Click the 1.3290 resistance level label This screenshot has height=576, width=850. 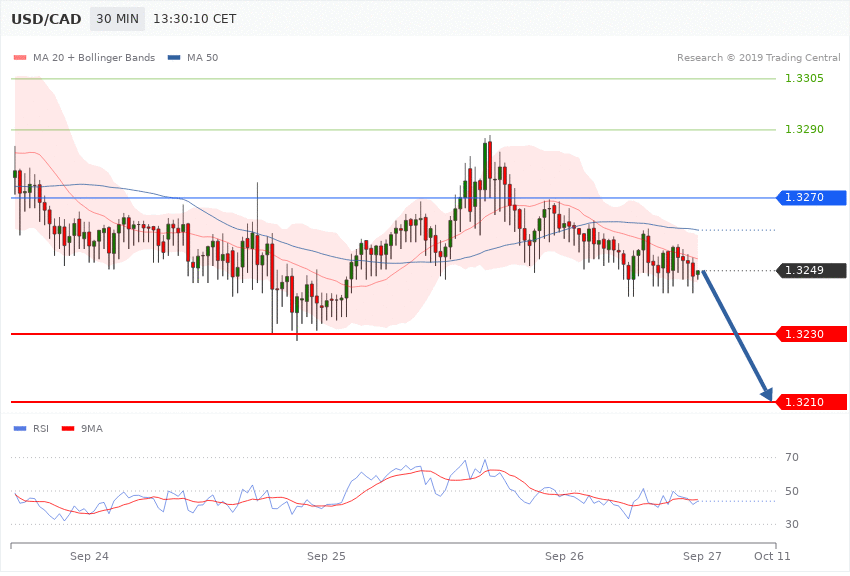click(804, 130)
